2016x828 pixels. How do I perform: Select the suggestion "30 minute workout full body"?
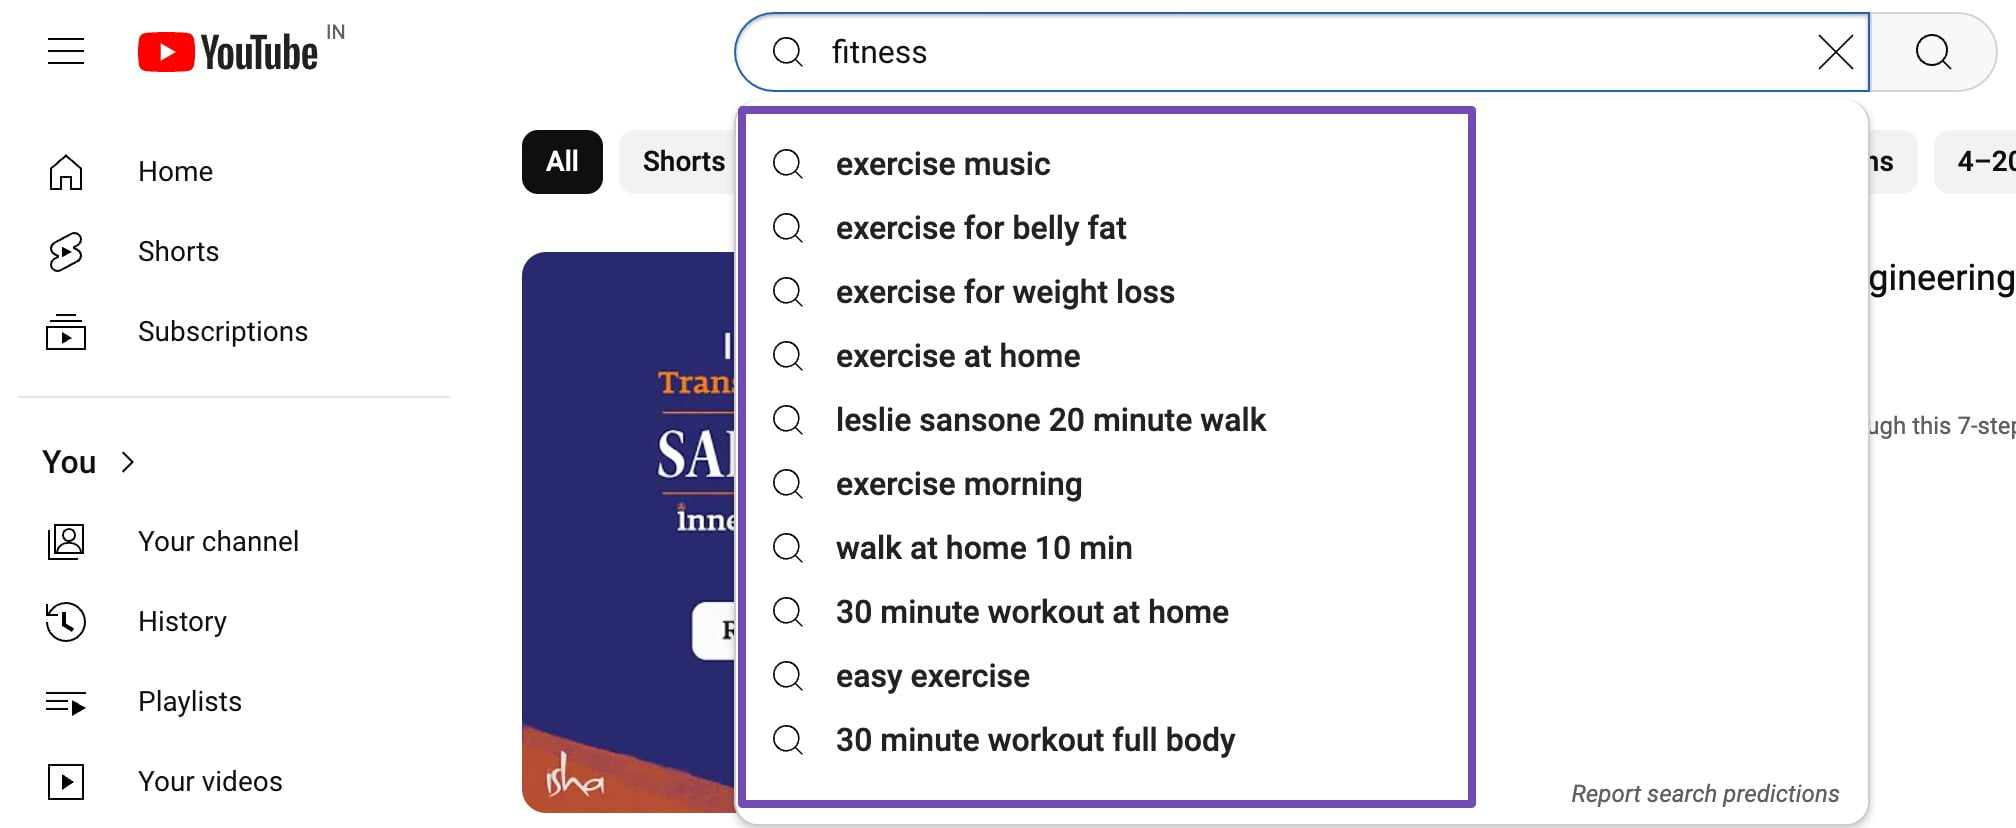(1035, 740)
